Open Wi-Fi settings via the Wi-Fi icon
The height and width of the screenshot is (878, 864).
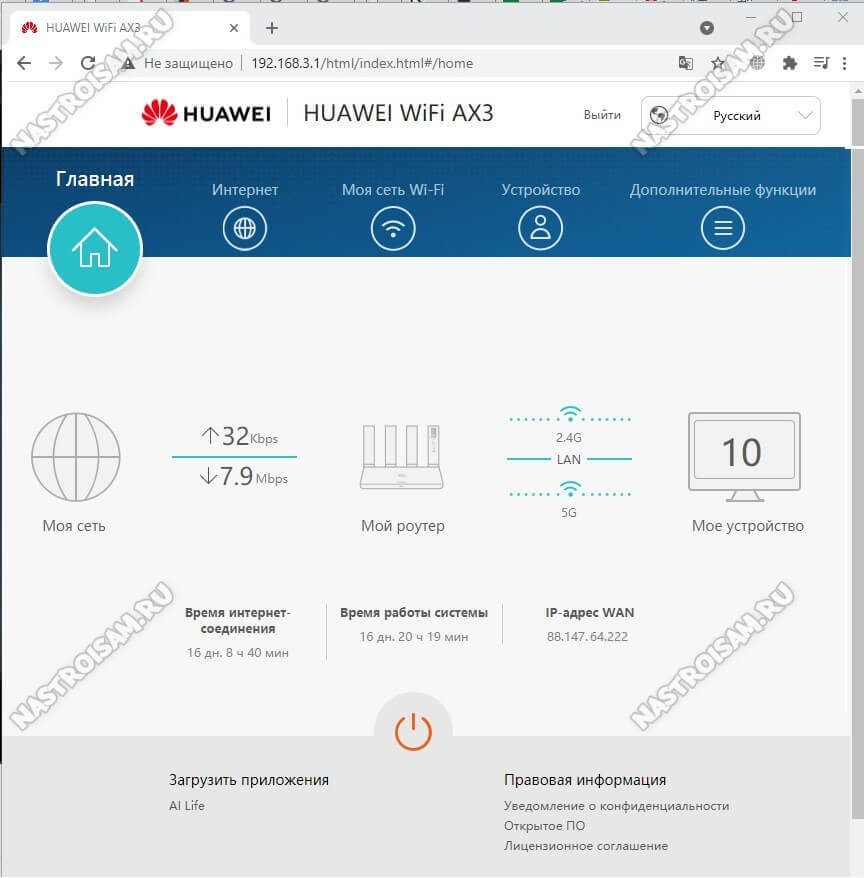coord(393,229)
